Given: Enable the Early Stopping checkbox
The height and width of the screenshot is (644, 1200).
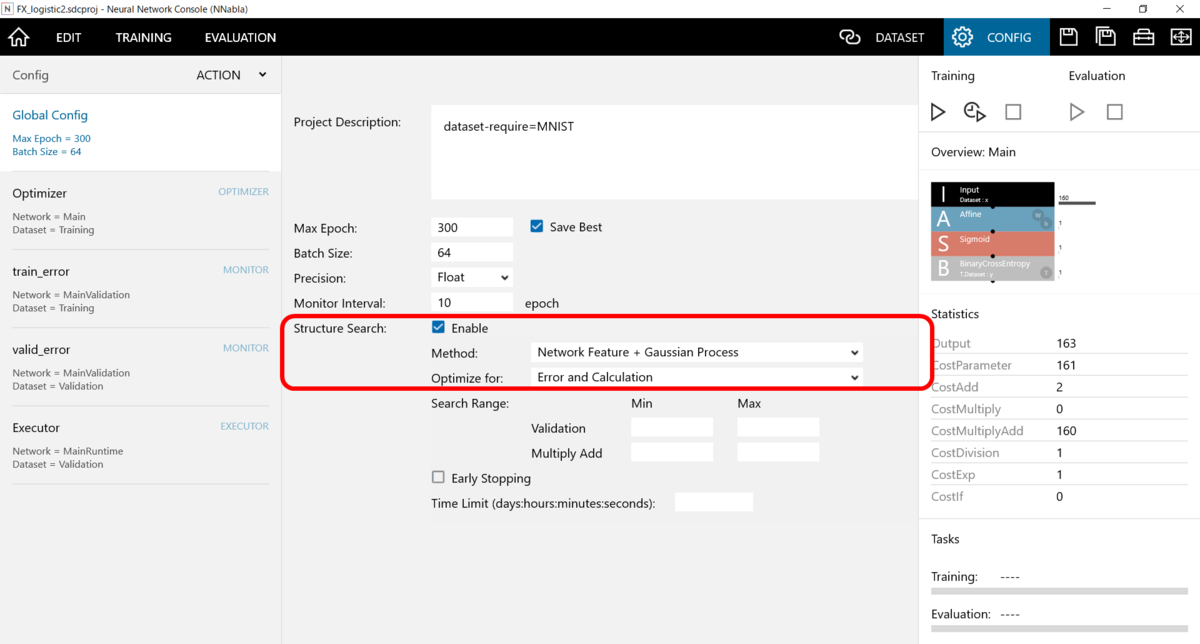Looking at the screenshot, I should [438, 478].
